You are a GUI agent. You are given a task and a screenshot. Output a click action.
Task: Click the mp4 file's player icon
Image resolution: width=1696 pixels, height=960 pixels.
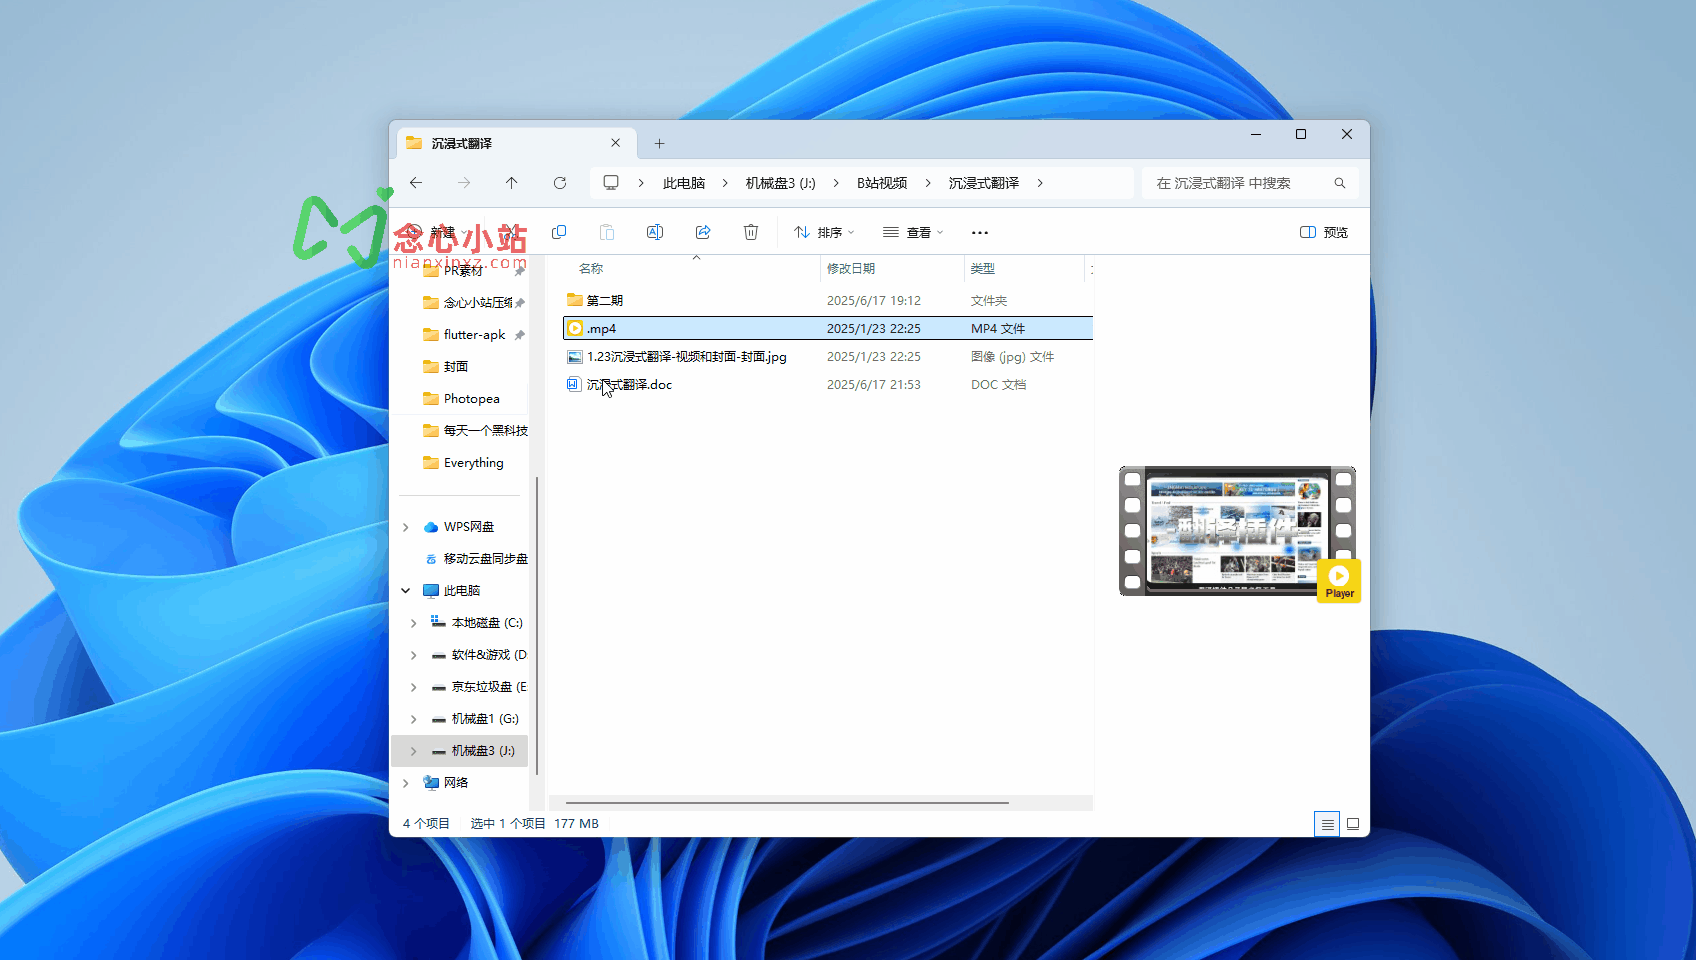coord(575,328)
